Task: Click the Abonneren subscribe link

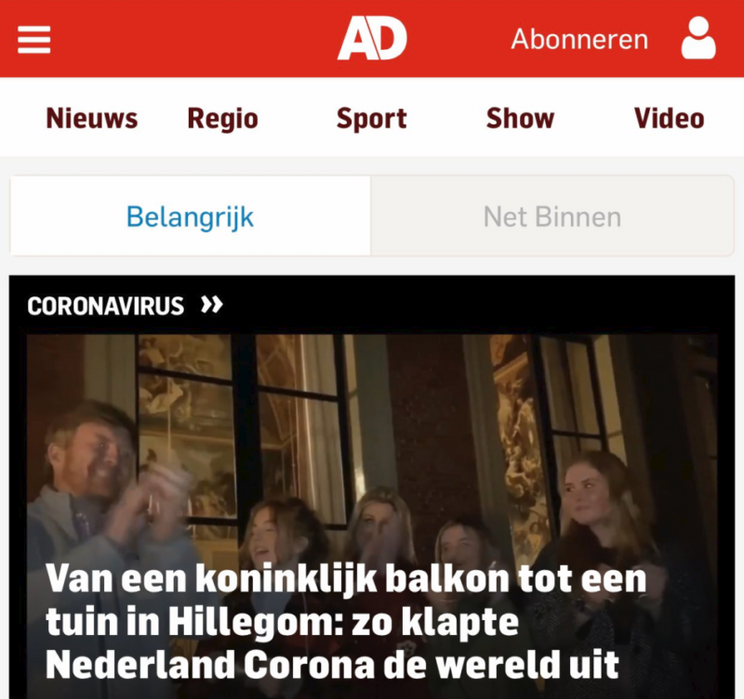Action: pyautogui.click(x=579, y=39)
